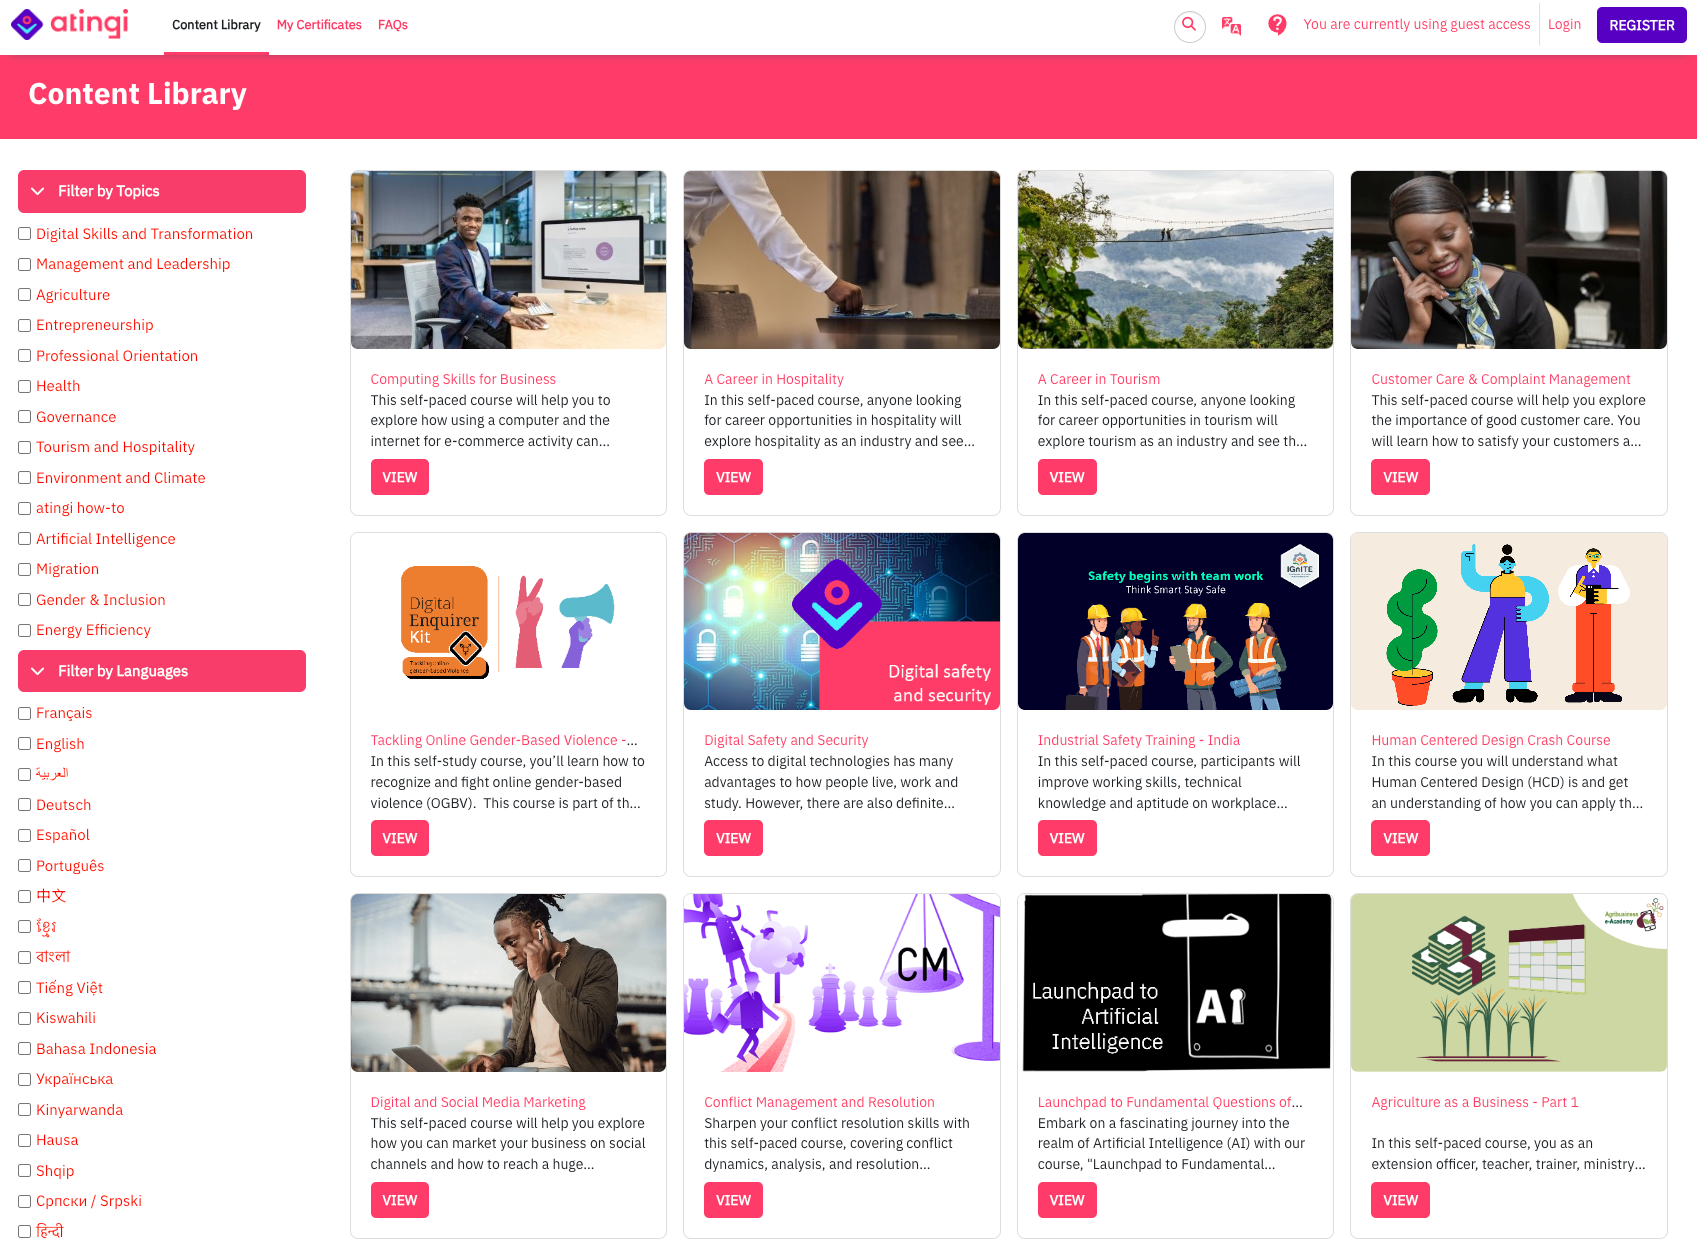The height and width of the screenshot is (1252, 1697).
Task: Check Digital Skills and Transformation filter
Action: pos(25,234)
